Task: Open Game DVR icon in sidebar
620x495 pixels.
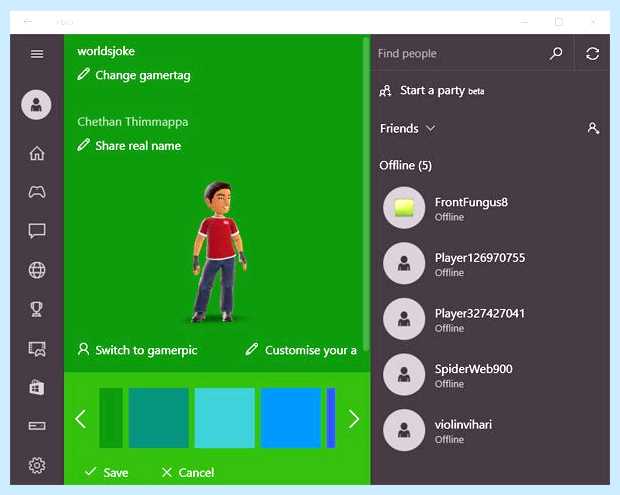Action: (x=37, y=349)
